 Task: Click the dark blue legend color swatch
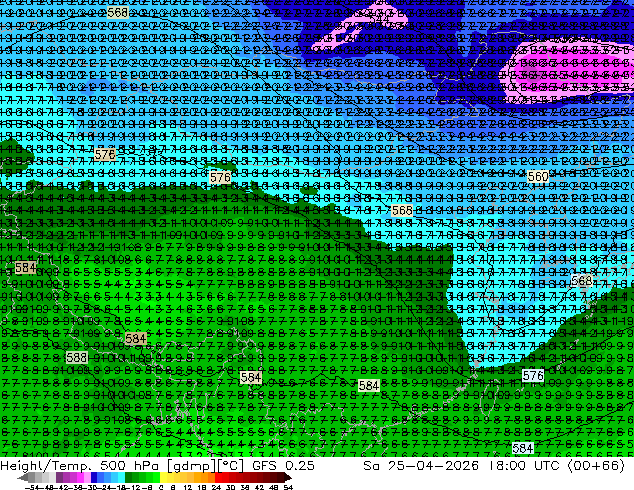94,478
